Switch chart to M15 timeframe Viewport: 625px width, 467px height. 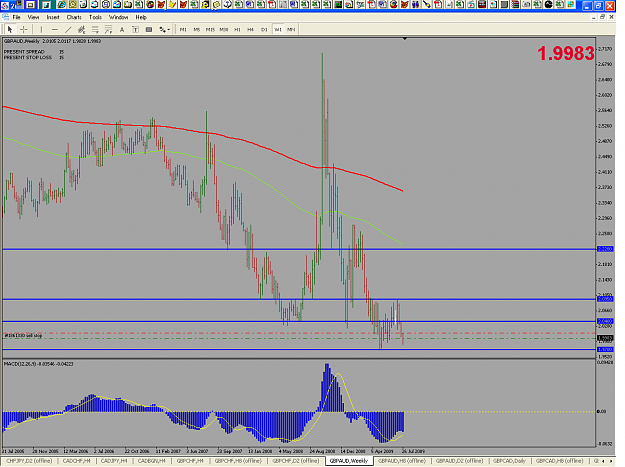tap(210, 29)
